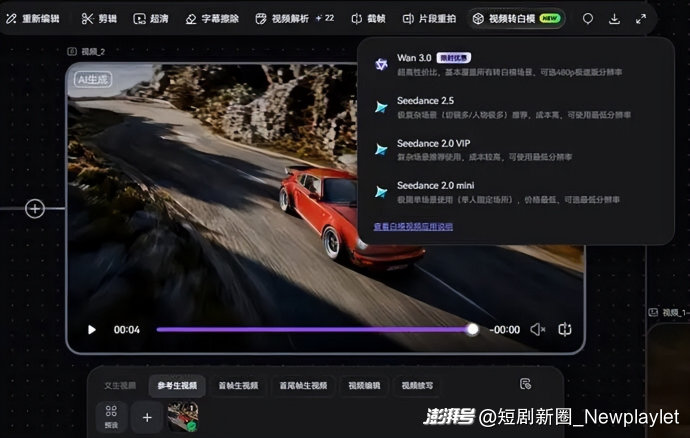
Task: Select the red car reference thumbnail
Action: (x=183, y=416)
